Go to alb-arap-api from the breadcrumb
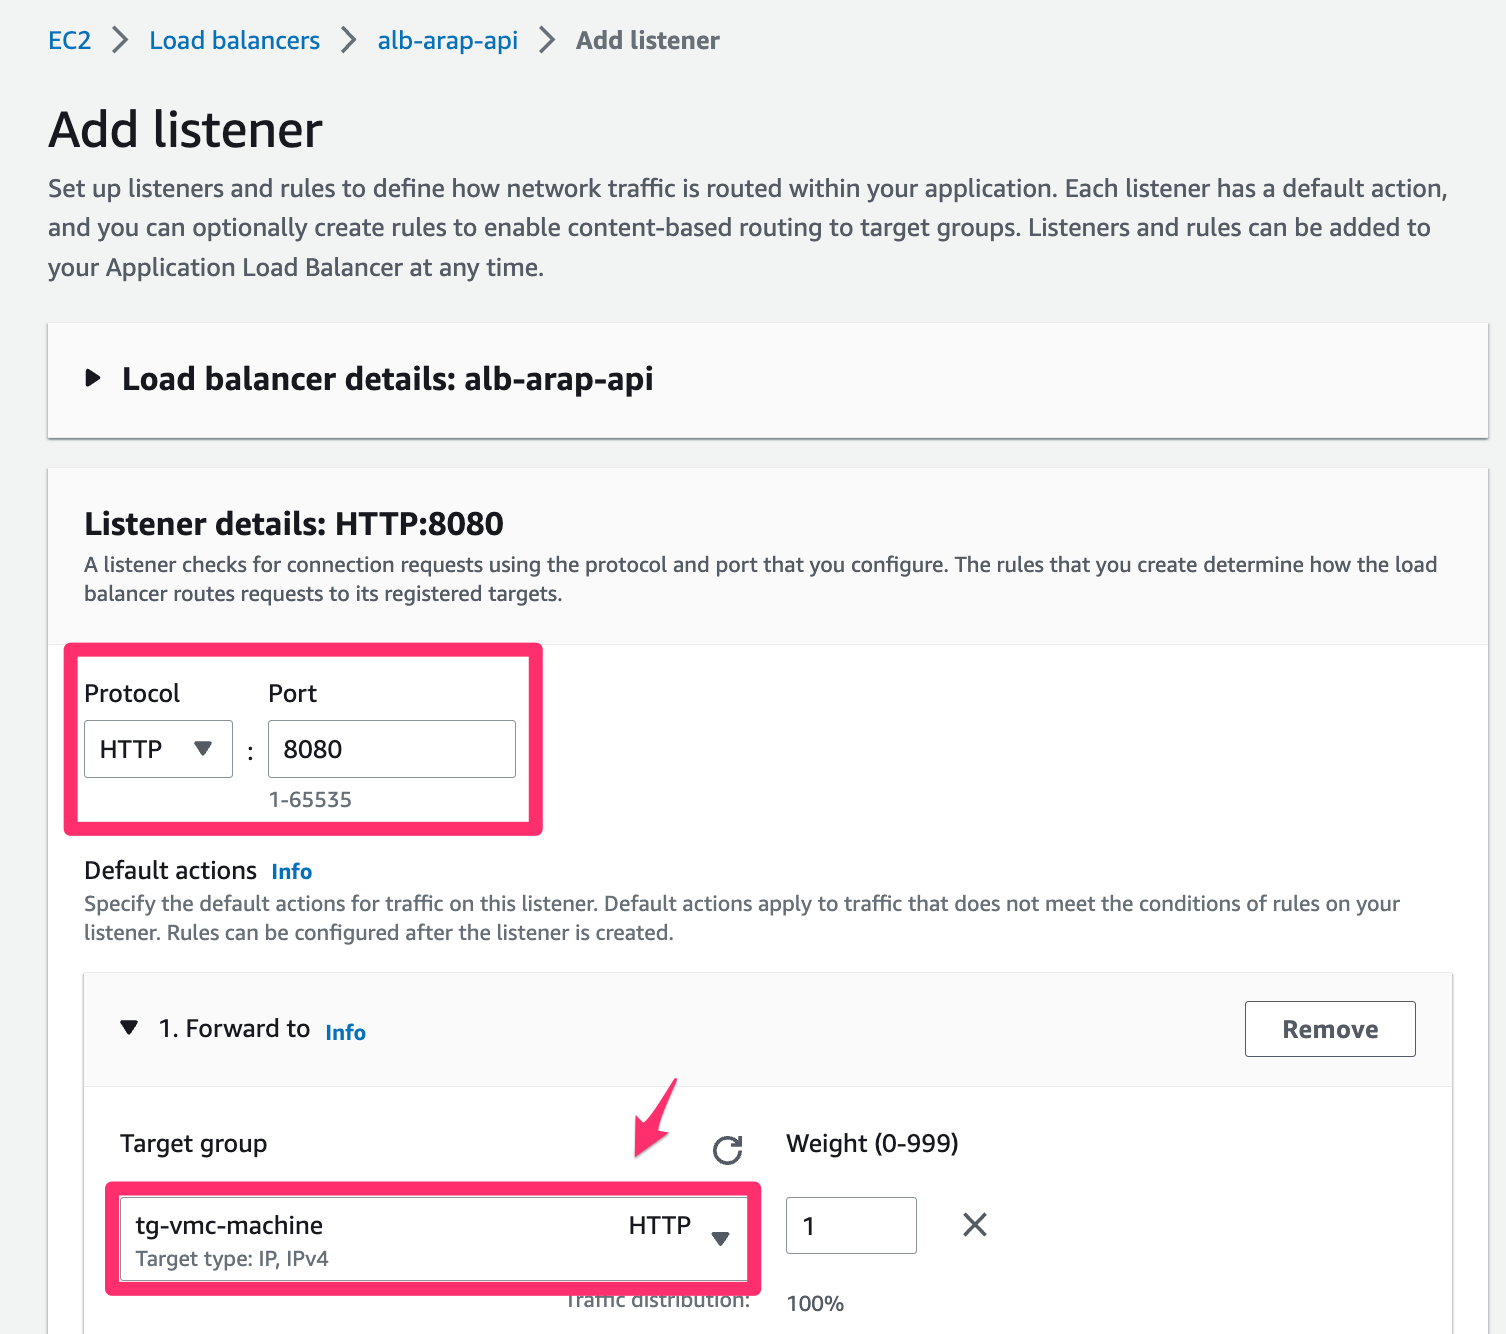 coord(447,40)
